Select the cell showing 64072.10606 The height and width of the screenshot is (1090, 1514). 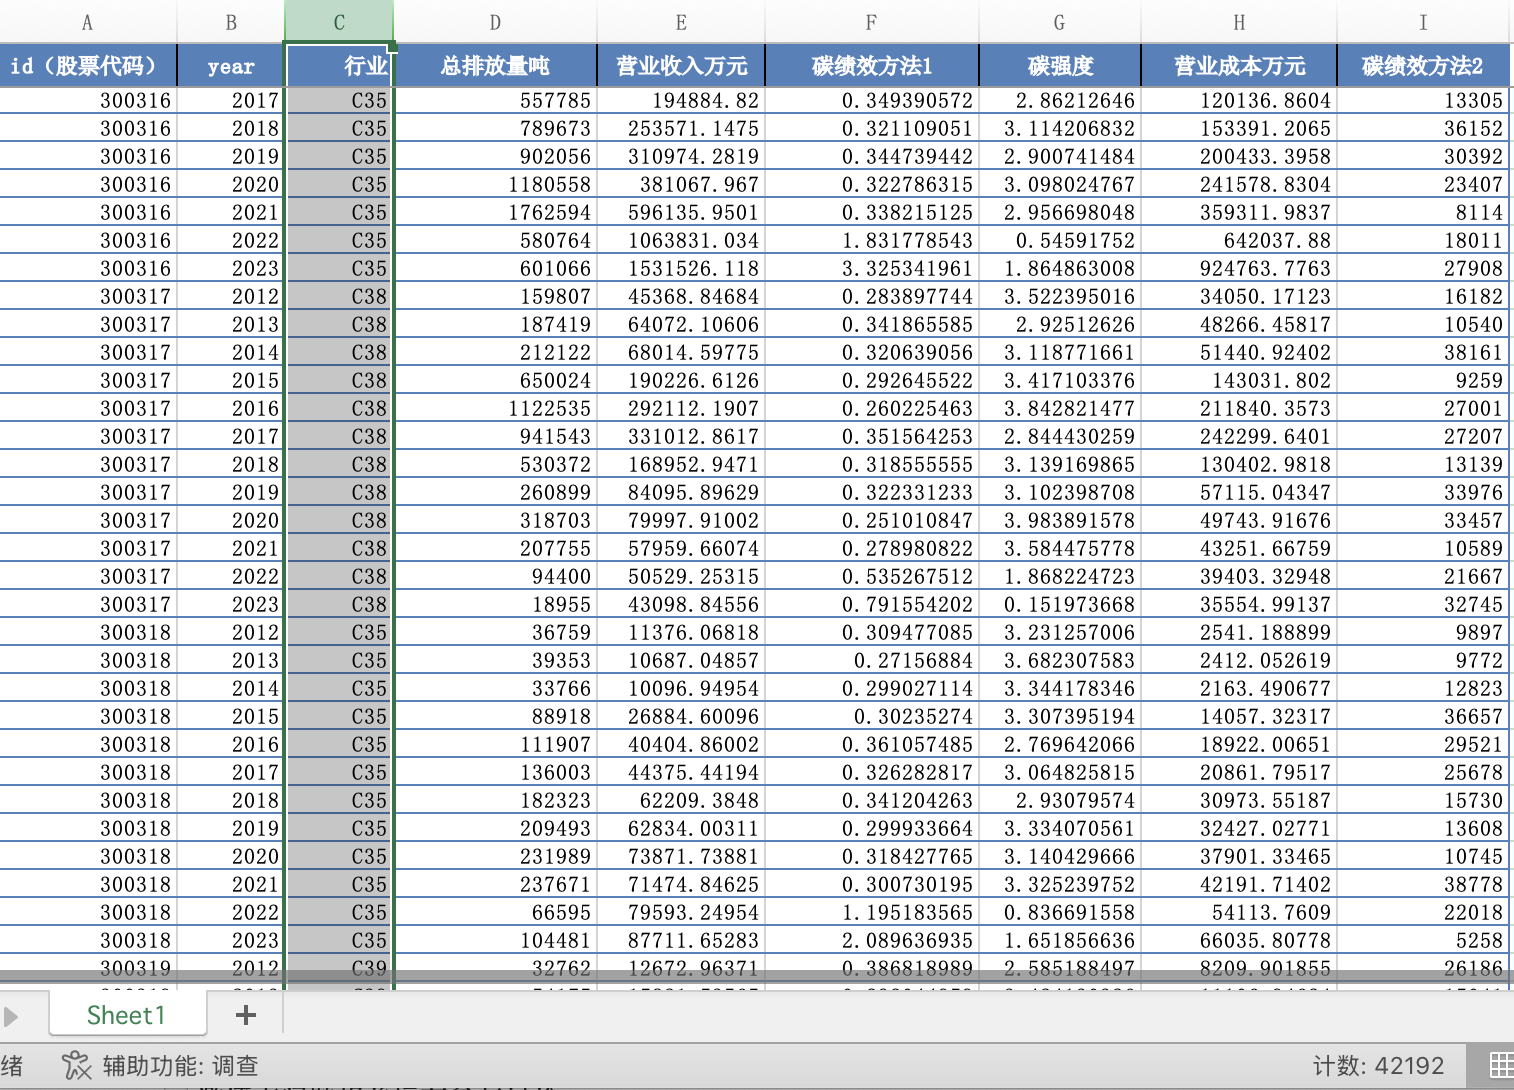[x=681, y=324]
